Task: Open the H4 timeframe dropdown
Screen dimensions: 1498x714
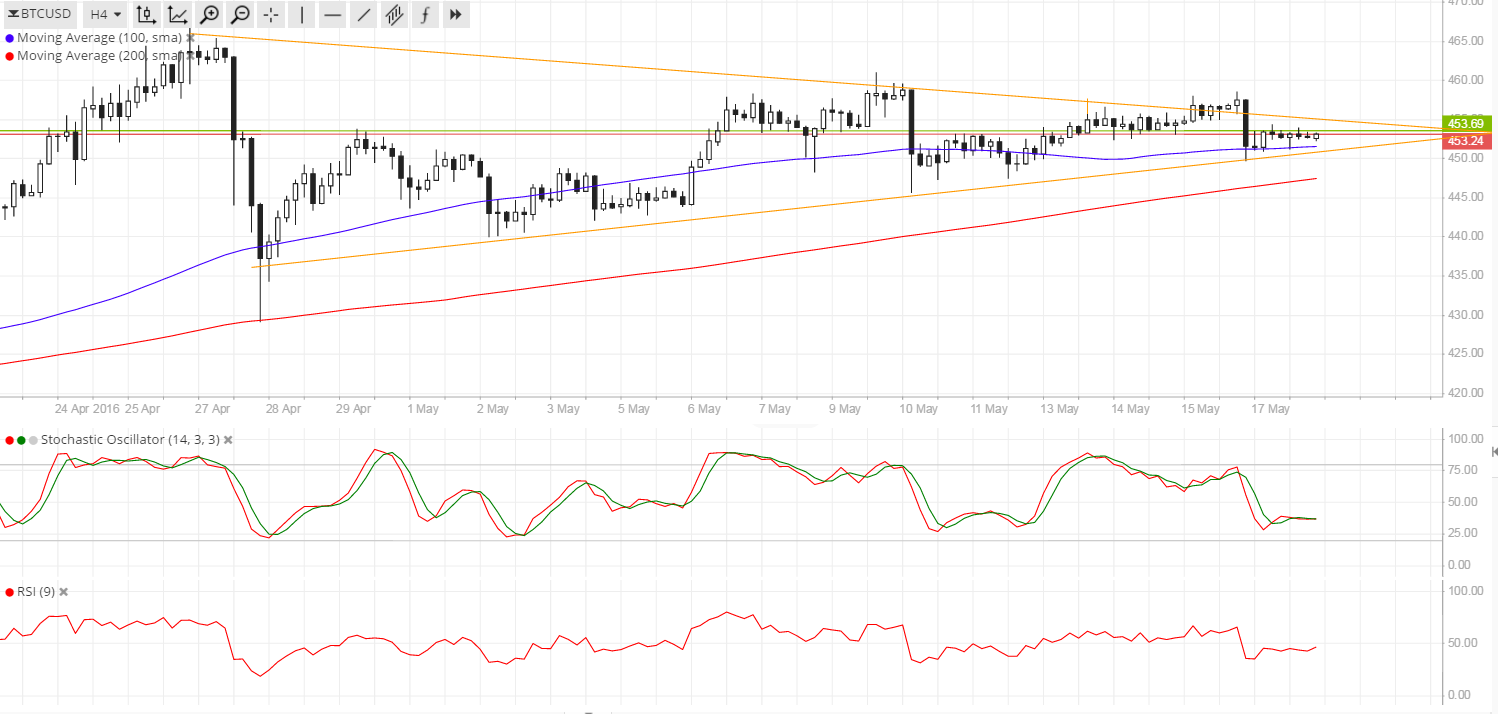Action: click(x=106, y=14)
